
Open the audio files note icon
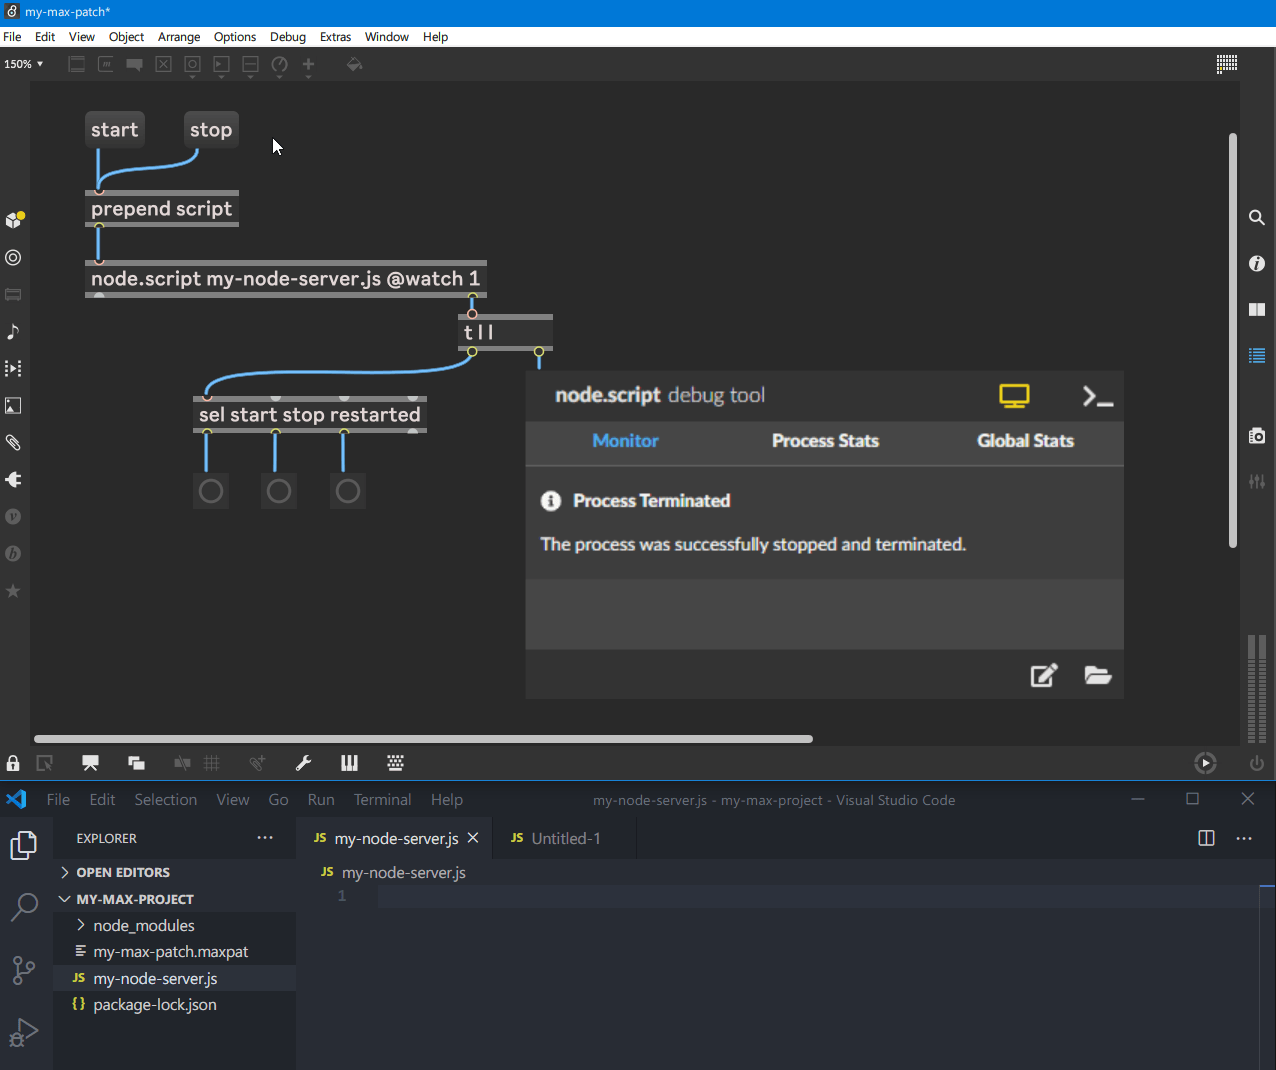pos(13,331)
